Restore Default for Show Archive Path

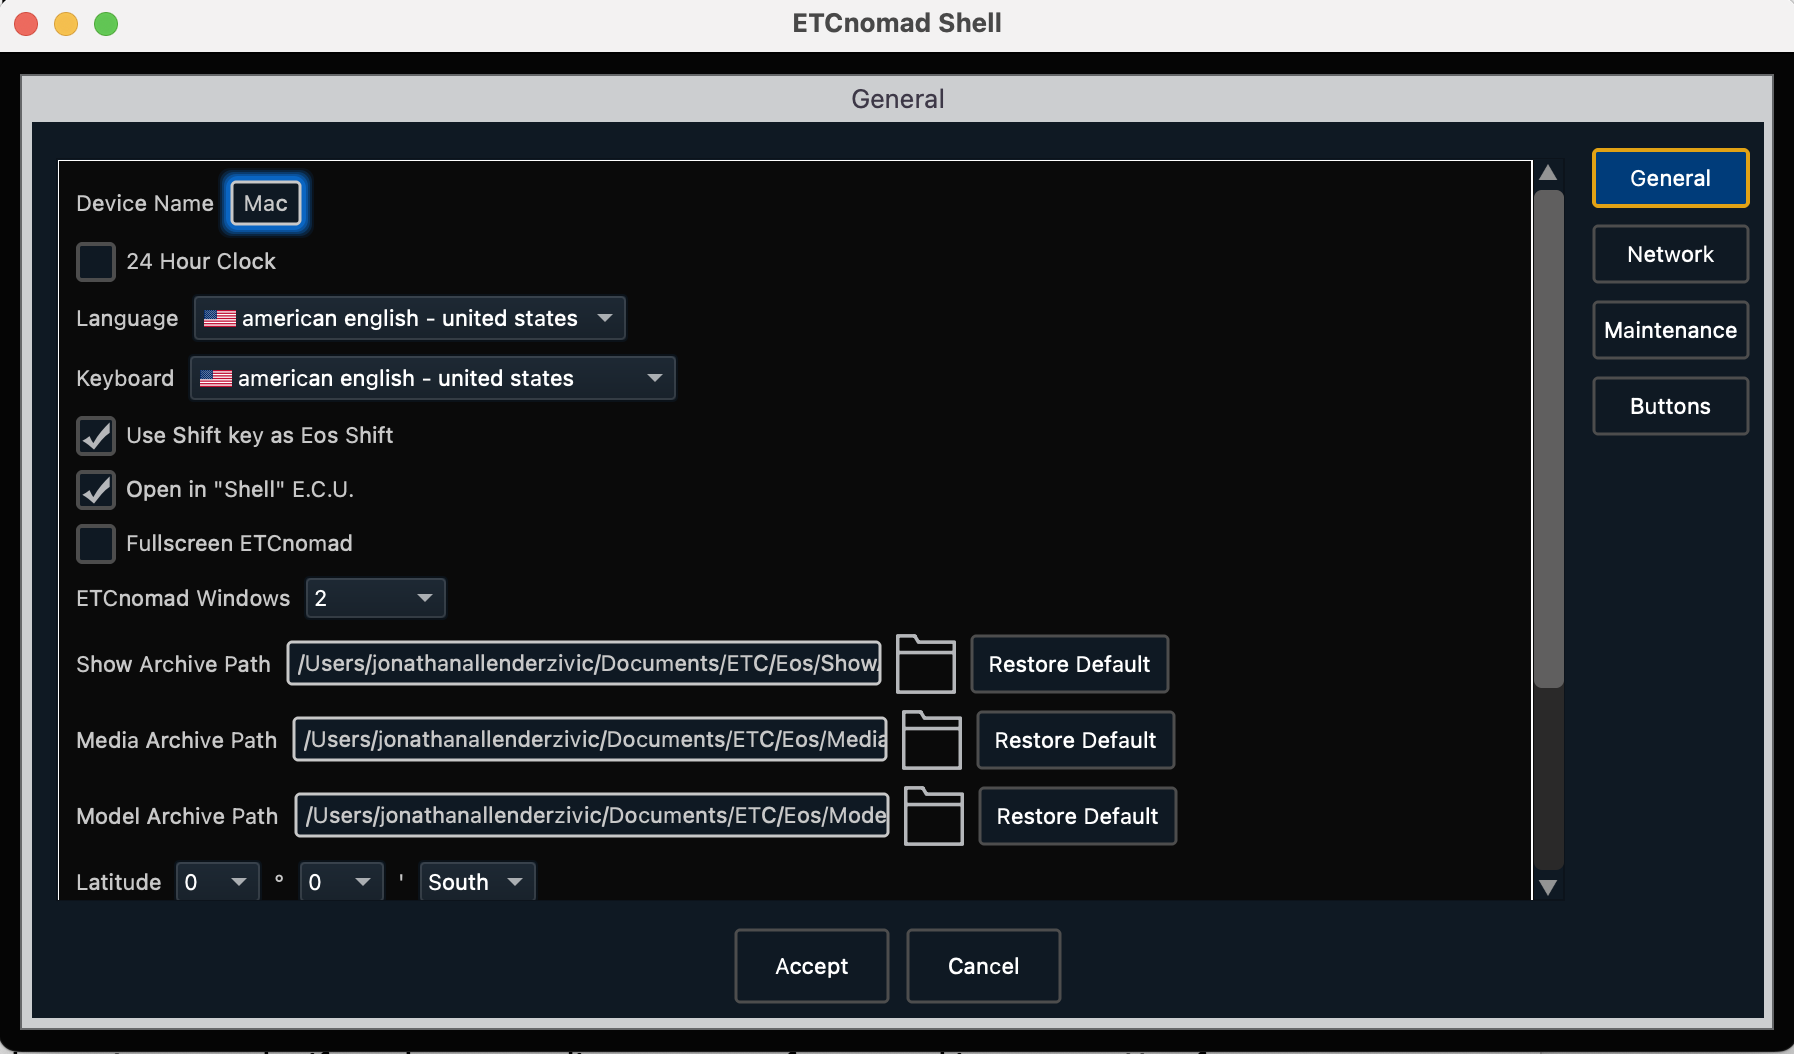pyautogui.click(x=1068, y=664)
